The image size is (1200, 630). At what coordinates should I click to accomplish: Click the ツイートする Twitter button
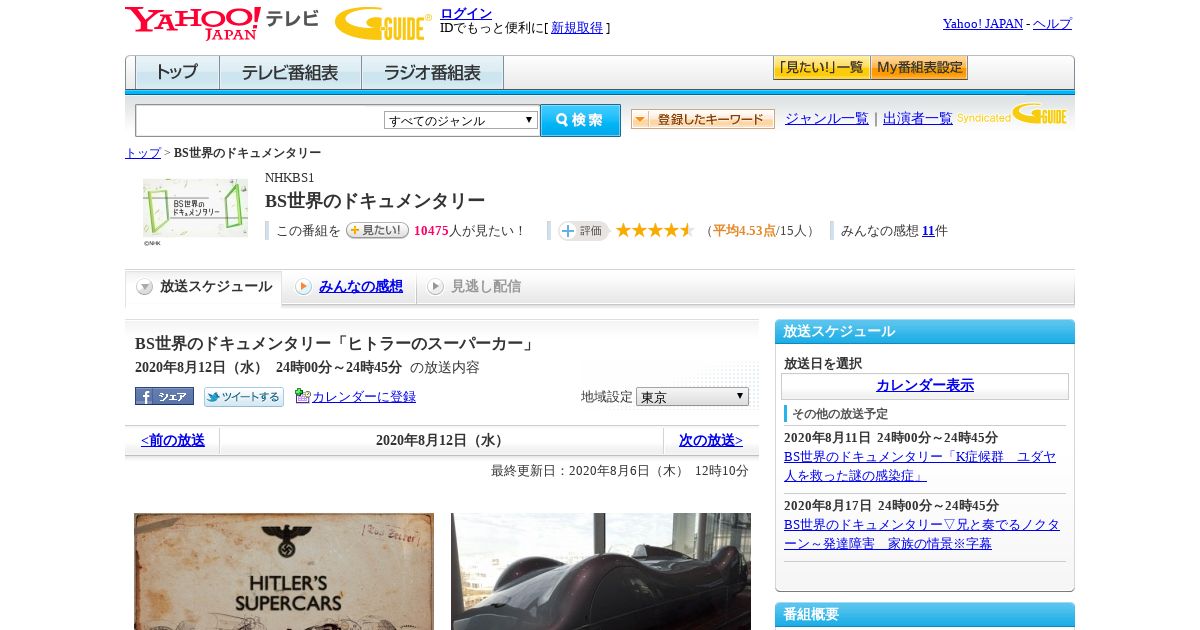[244, 396]
